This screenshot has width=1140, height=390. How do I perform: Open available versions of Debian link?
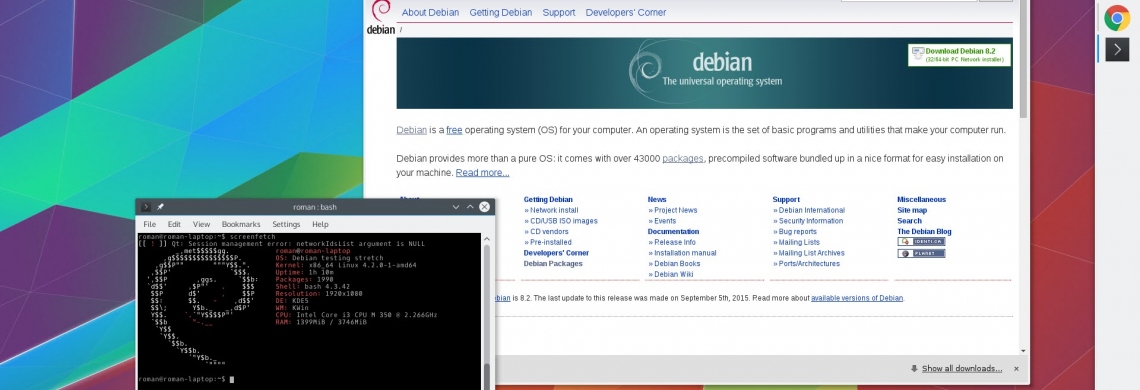856,298
